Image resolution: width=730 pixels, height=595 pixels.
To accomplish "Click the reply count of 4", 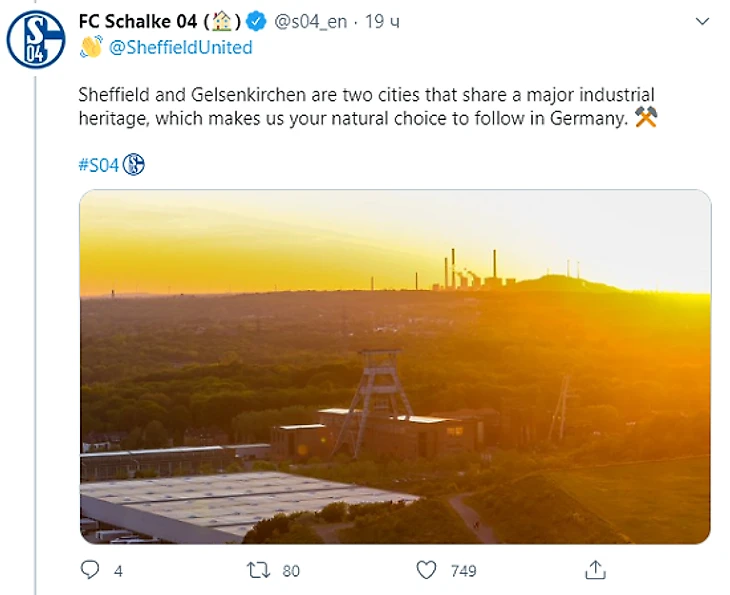I will point(118,571).
